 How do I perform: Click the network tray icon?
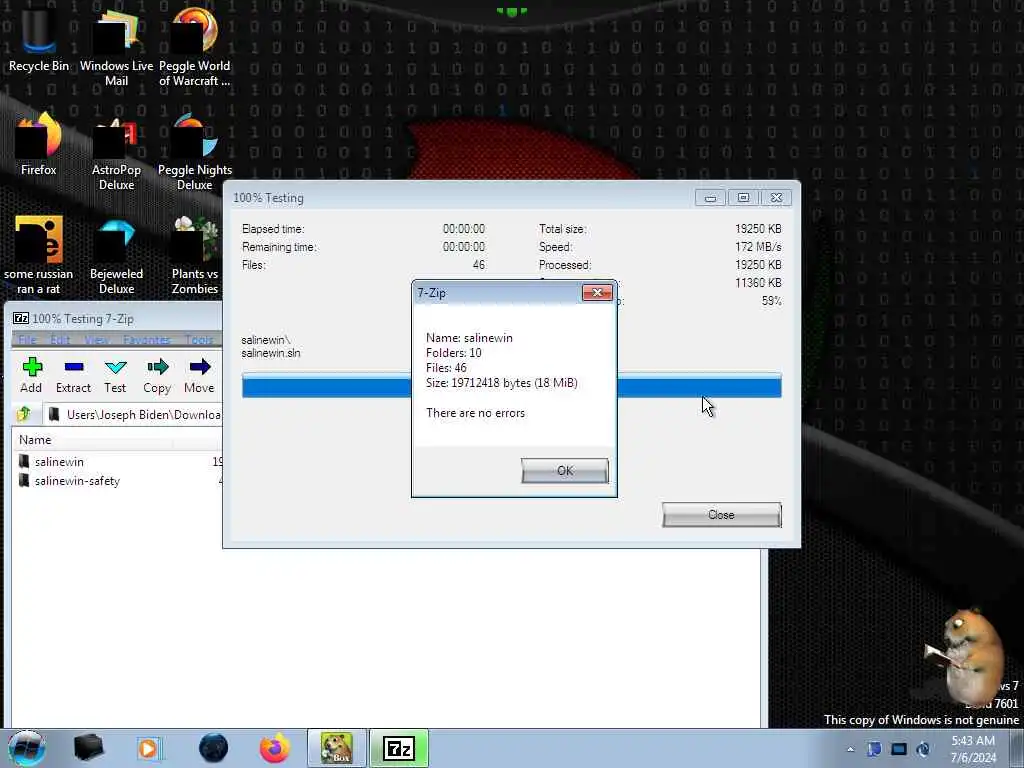click(x=899, y=749)
